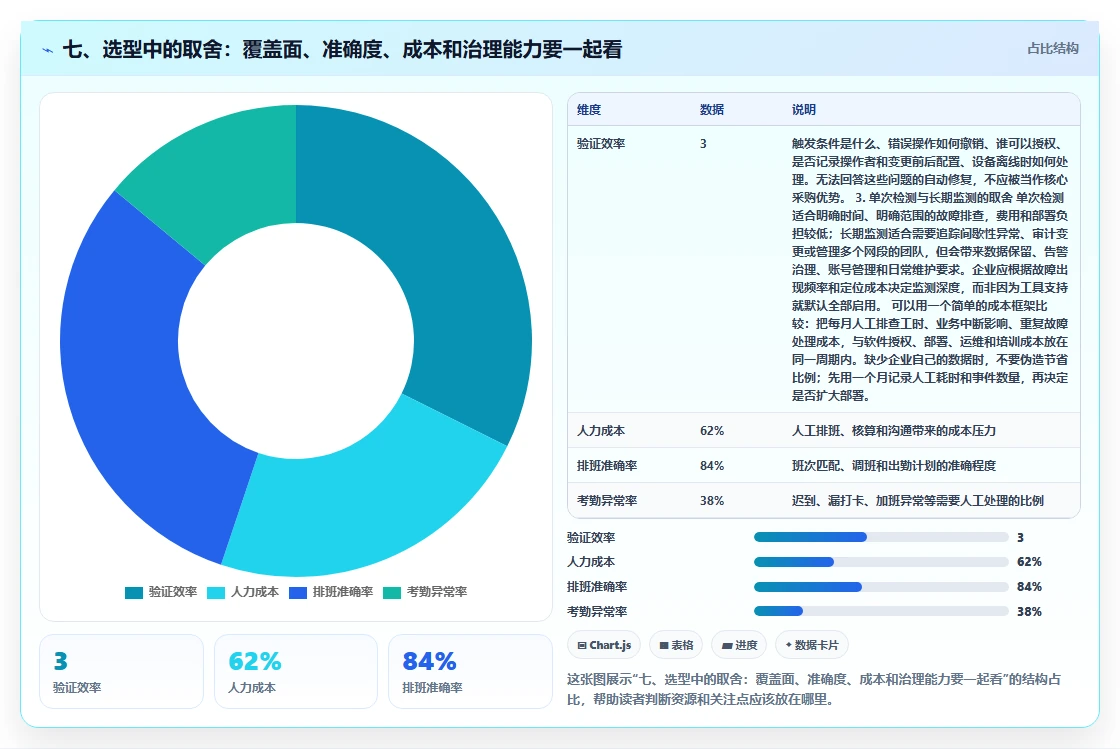Click the 人力成本 progress bar

(x=881, y=562)
